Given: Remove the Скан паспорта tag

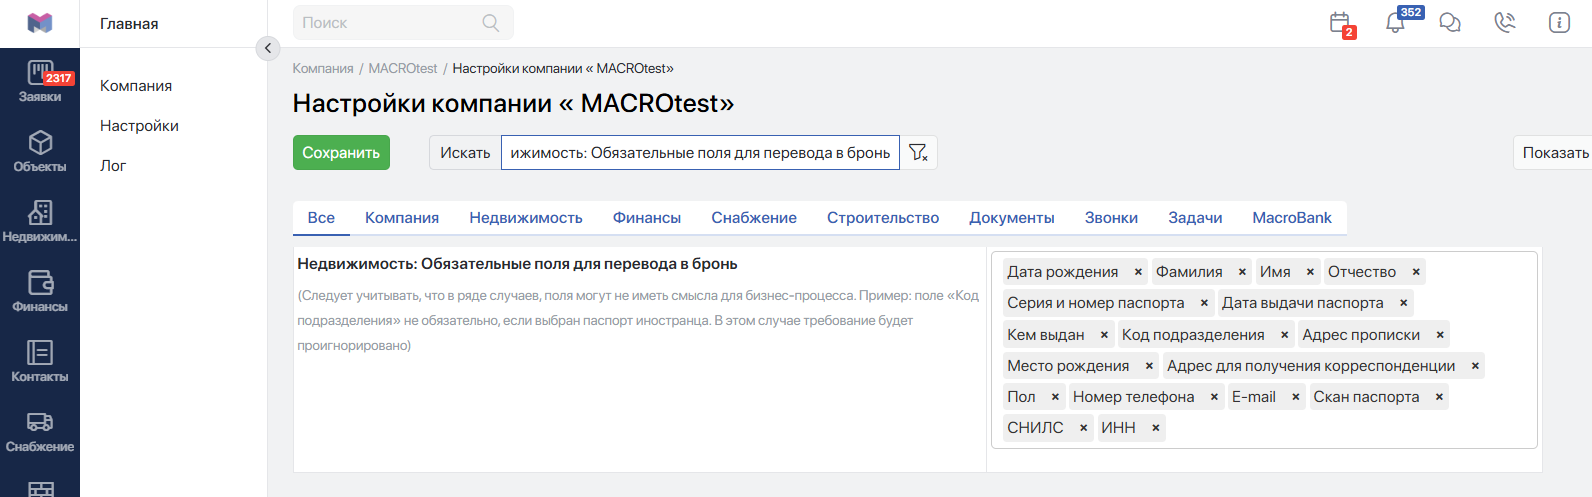Looking at the screenshot, I should [1439, 397].
